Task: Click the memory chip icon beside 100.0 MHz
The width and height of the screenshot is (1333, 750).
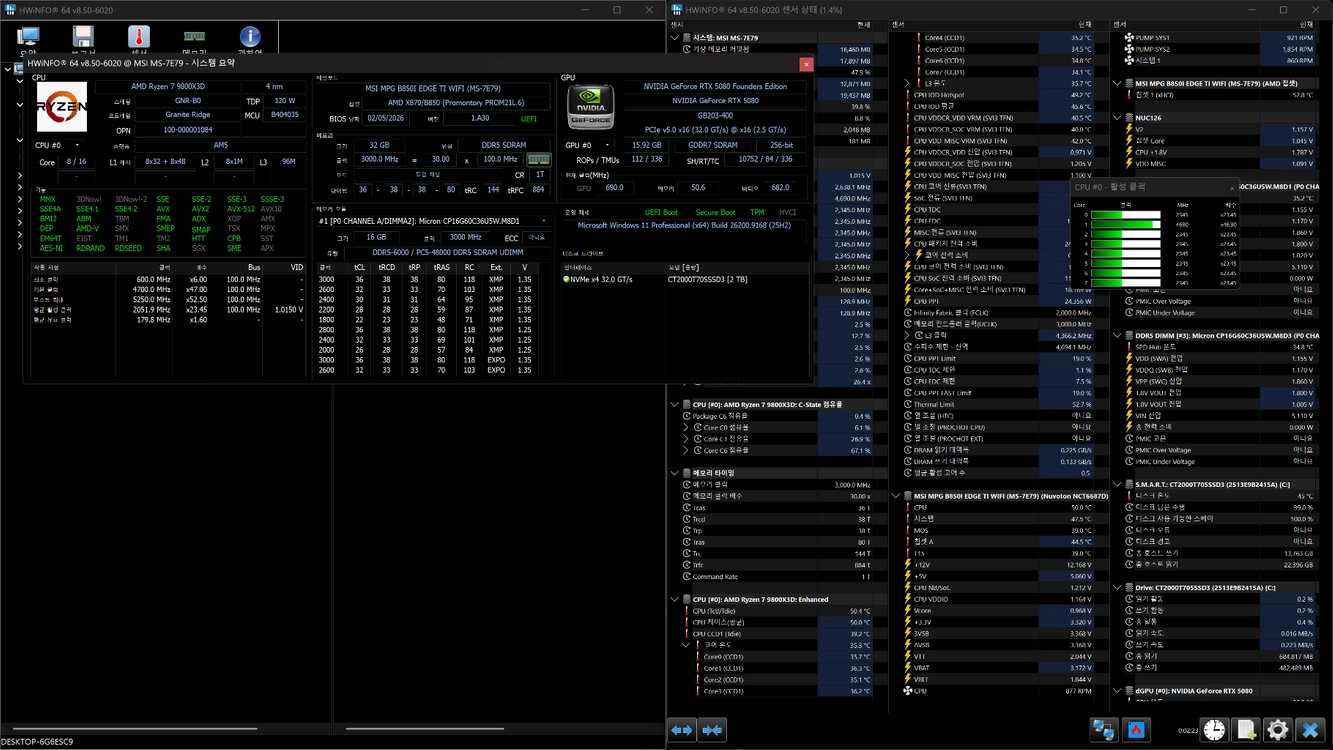Action: coord(539,159)
